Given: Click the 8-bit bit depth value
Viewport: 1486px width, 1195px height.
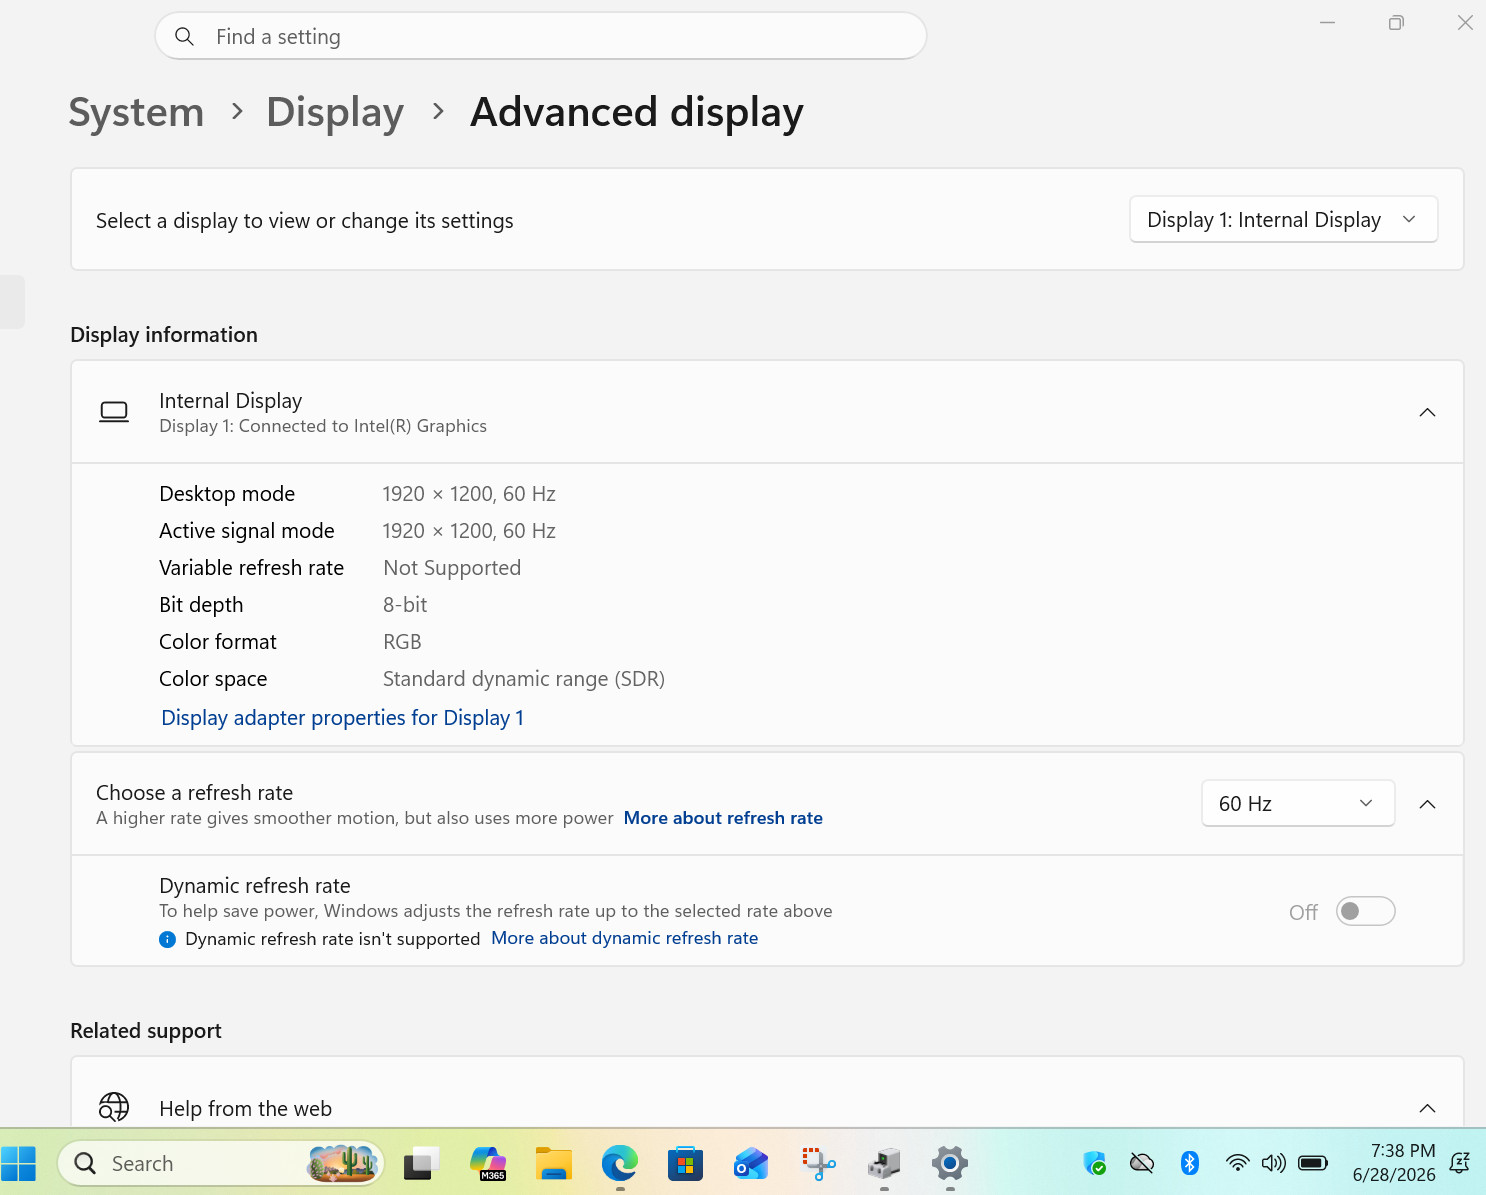Looking at the screenshot, I should pos(405,605).
